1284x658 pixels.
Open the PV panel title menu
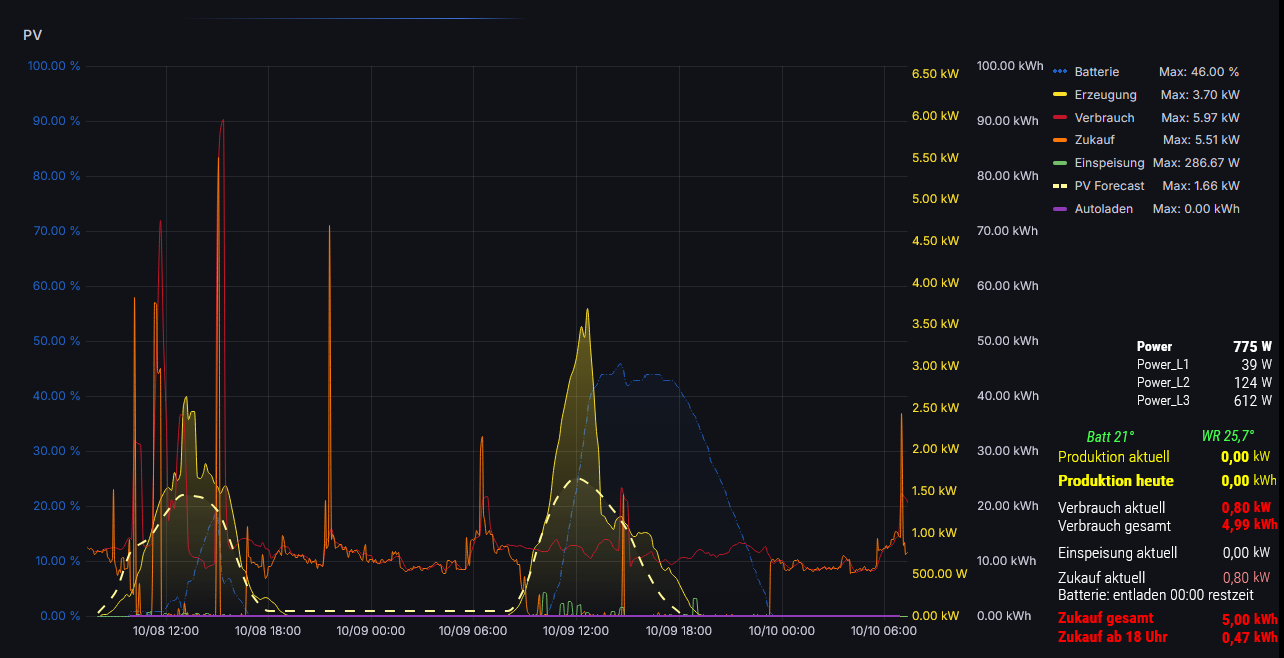tap(33, 35)
